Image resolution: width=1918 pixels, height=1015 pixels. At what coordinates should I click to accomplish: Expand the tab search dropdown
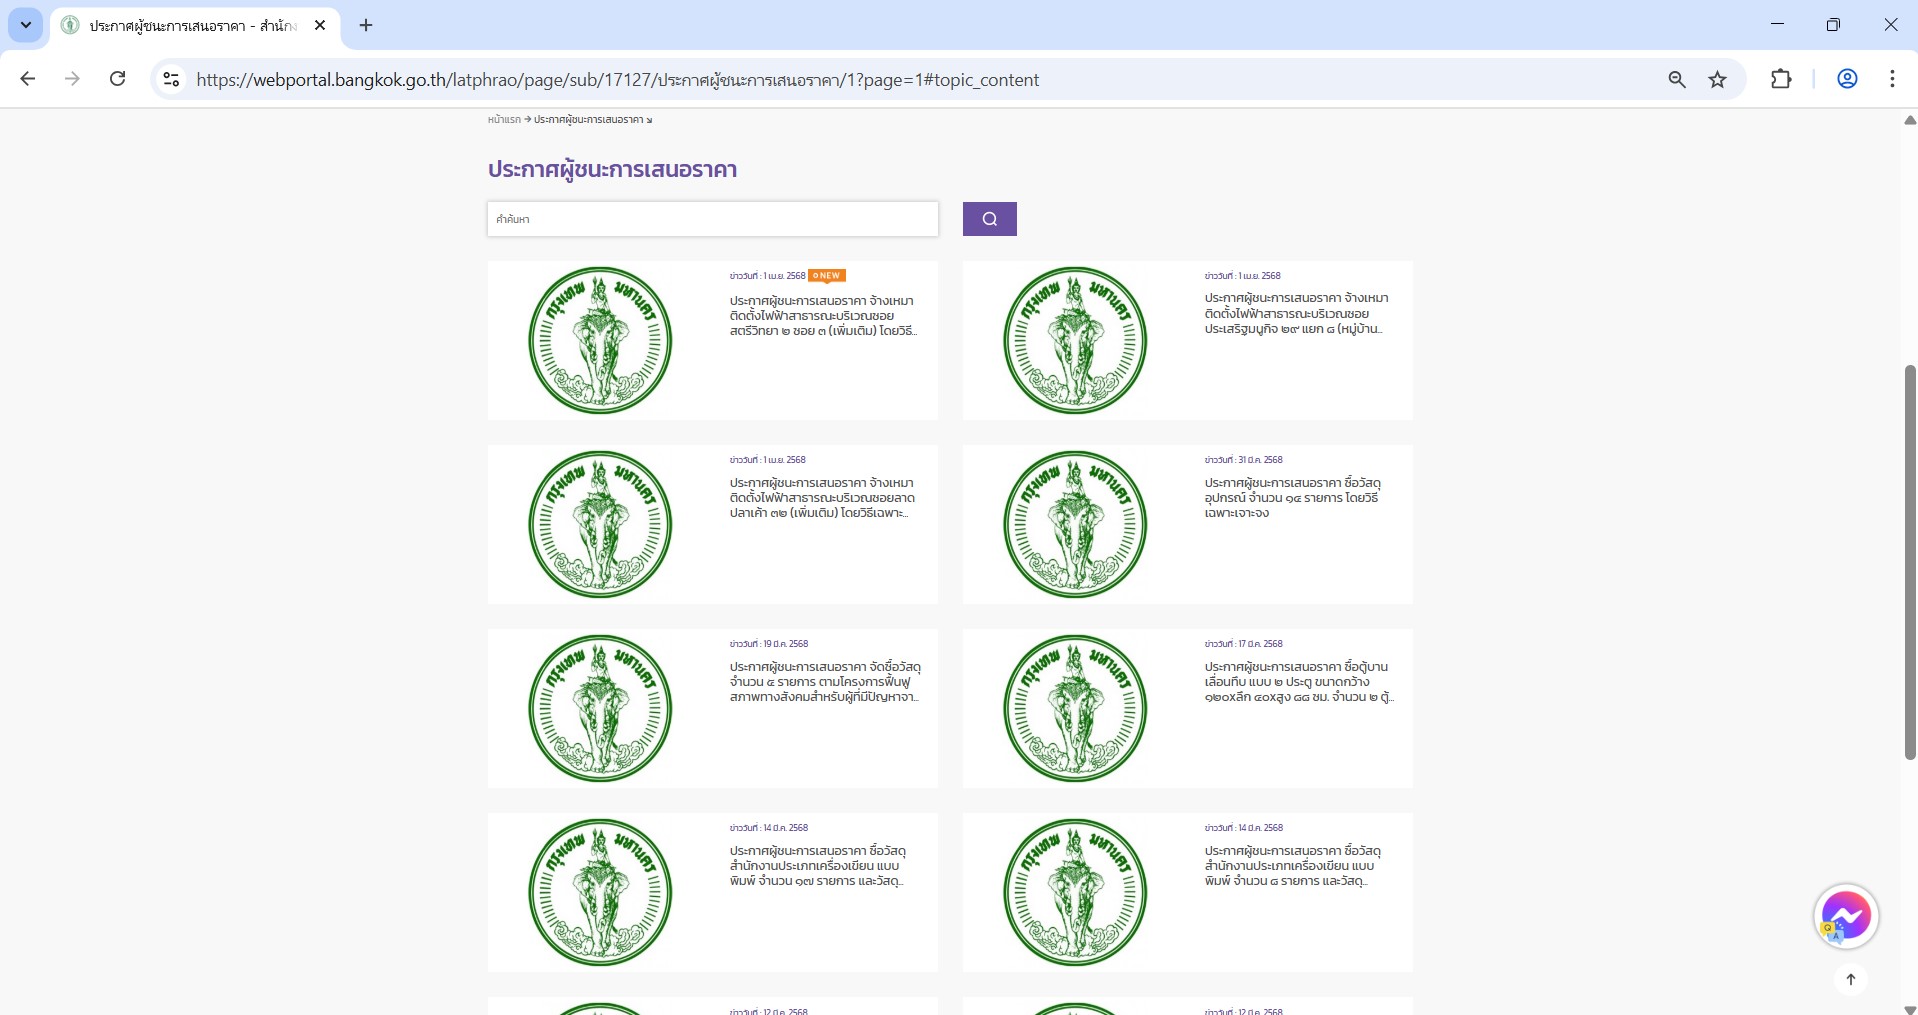(26, 25)
